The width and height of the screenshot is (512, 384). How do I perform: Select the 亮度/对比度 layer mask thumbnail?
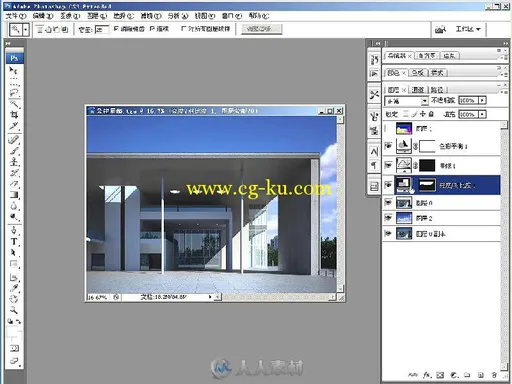click(427, 185)
